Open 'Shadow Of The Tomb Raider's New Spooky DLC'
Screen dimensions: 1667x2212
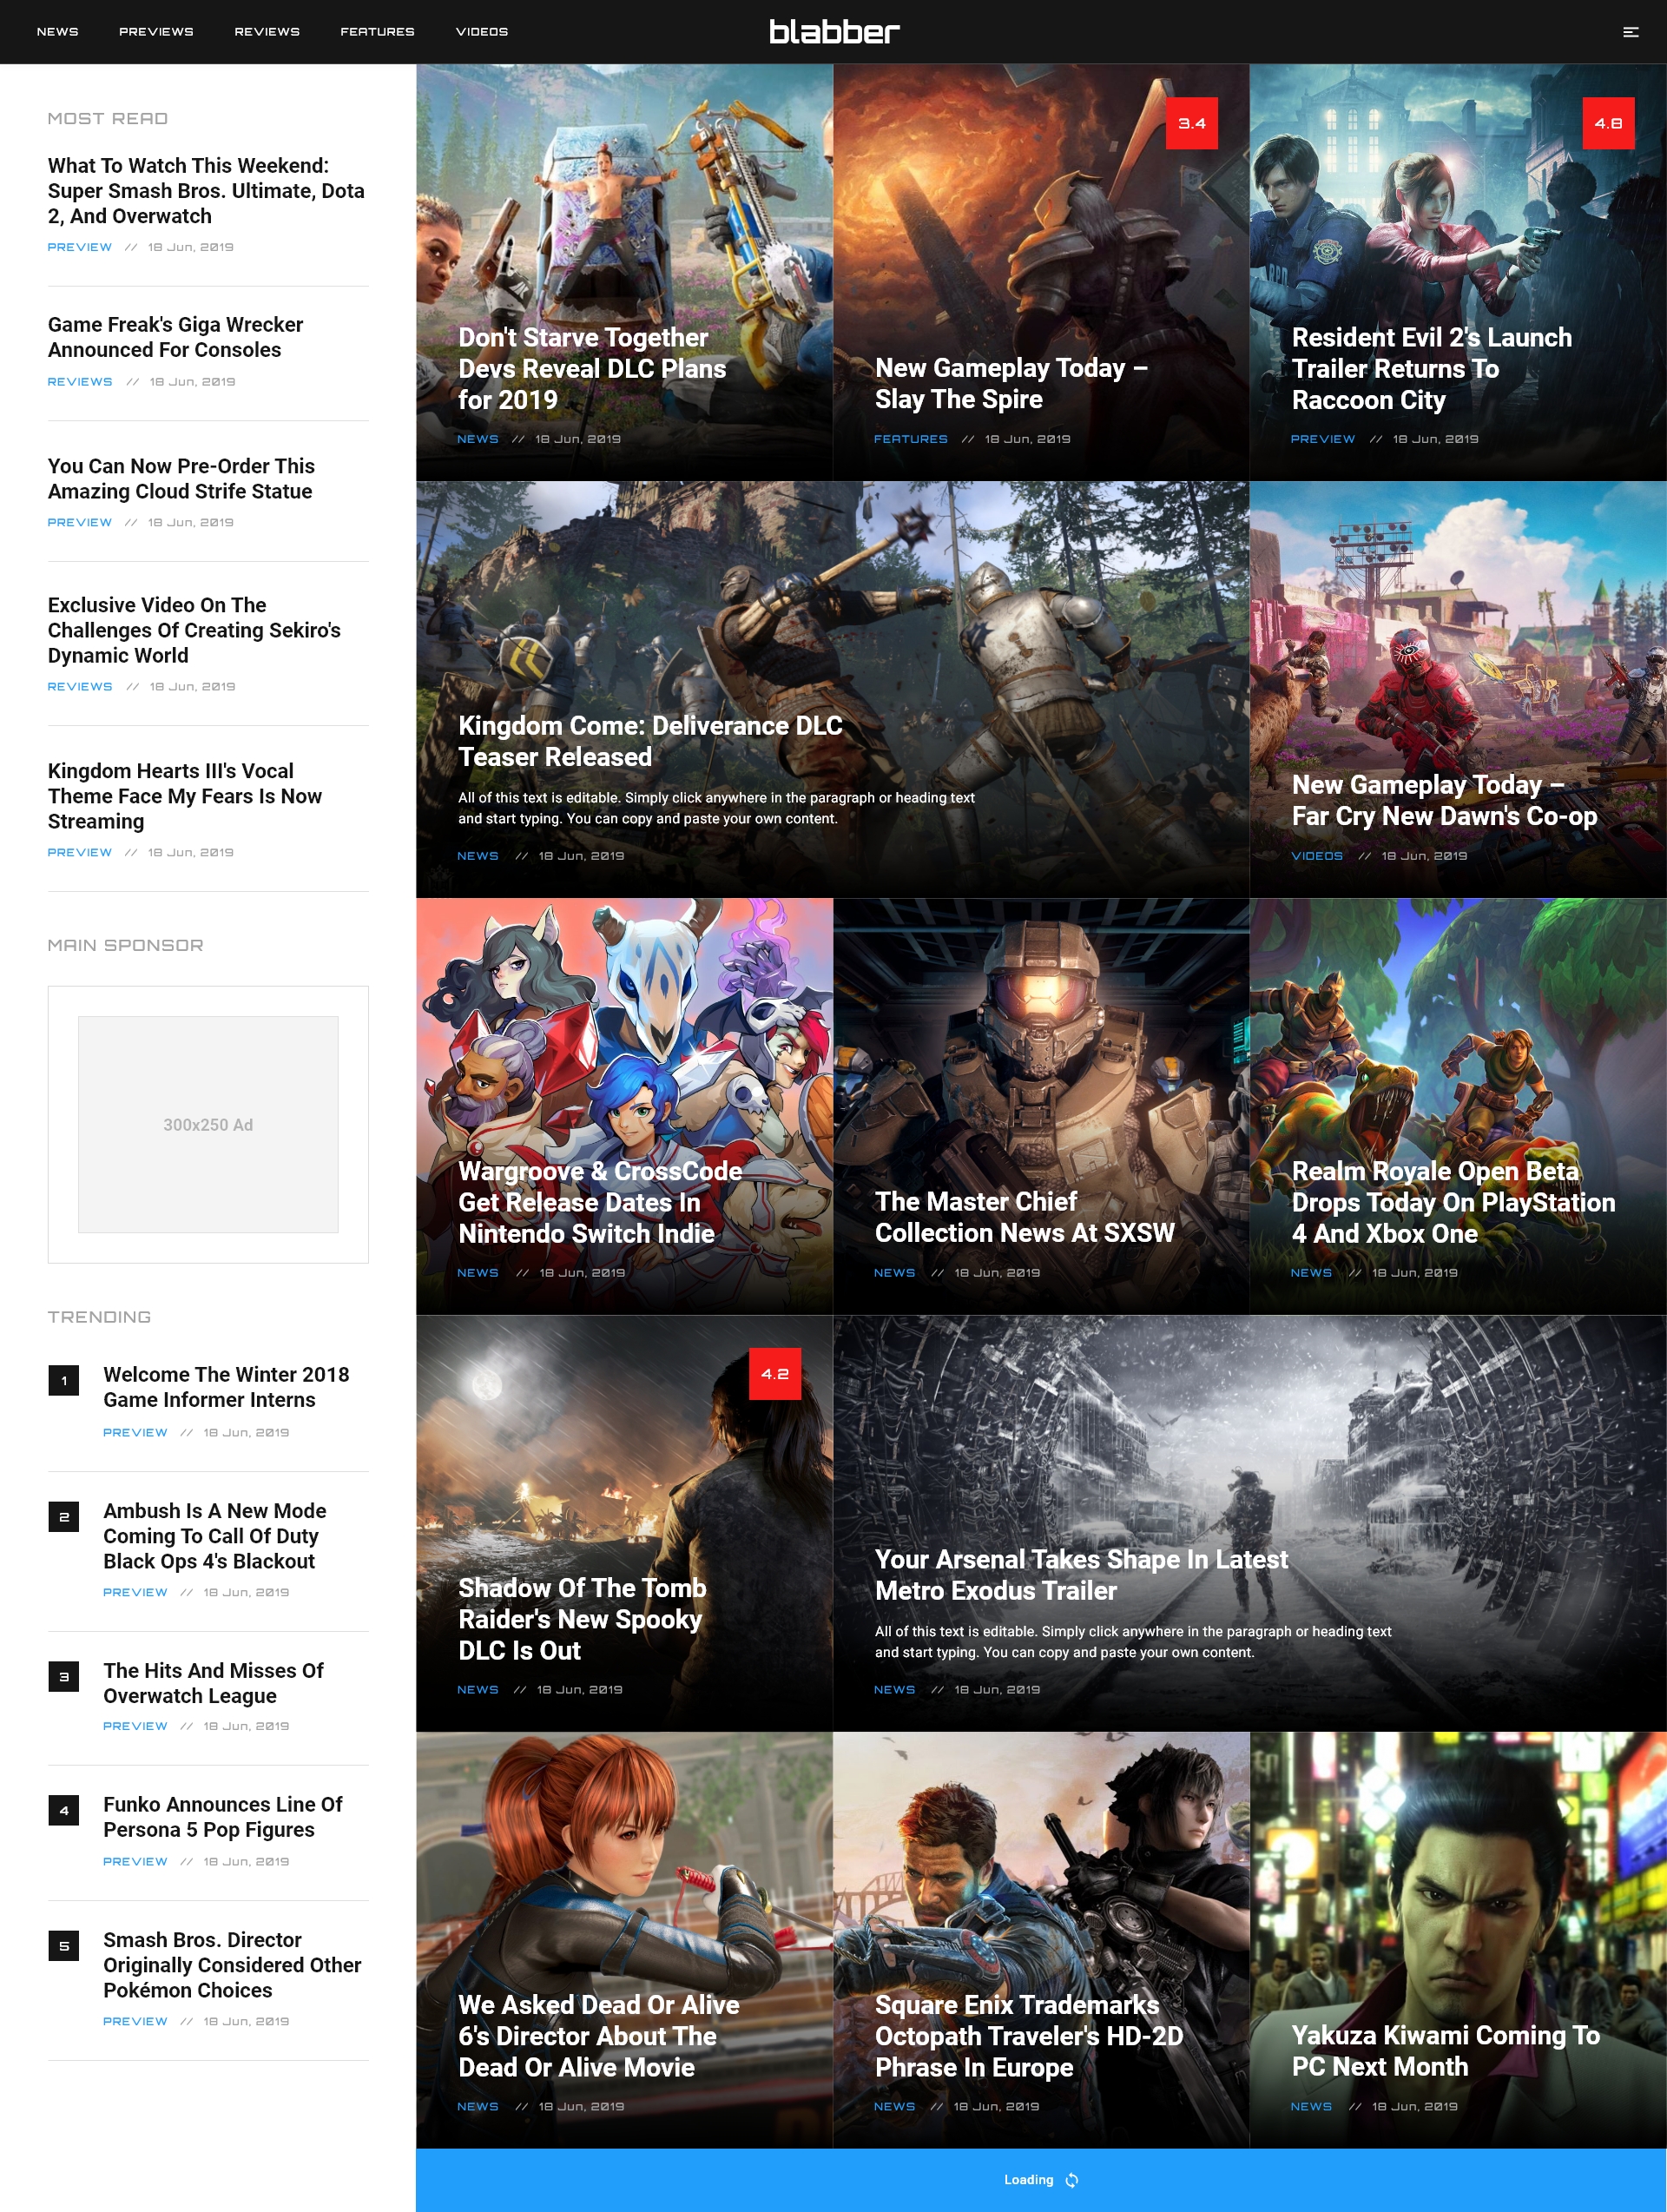582,1619
